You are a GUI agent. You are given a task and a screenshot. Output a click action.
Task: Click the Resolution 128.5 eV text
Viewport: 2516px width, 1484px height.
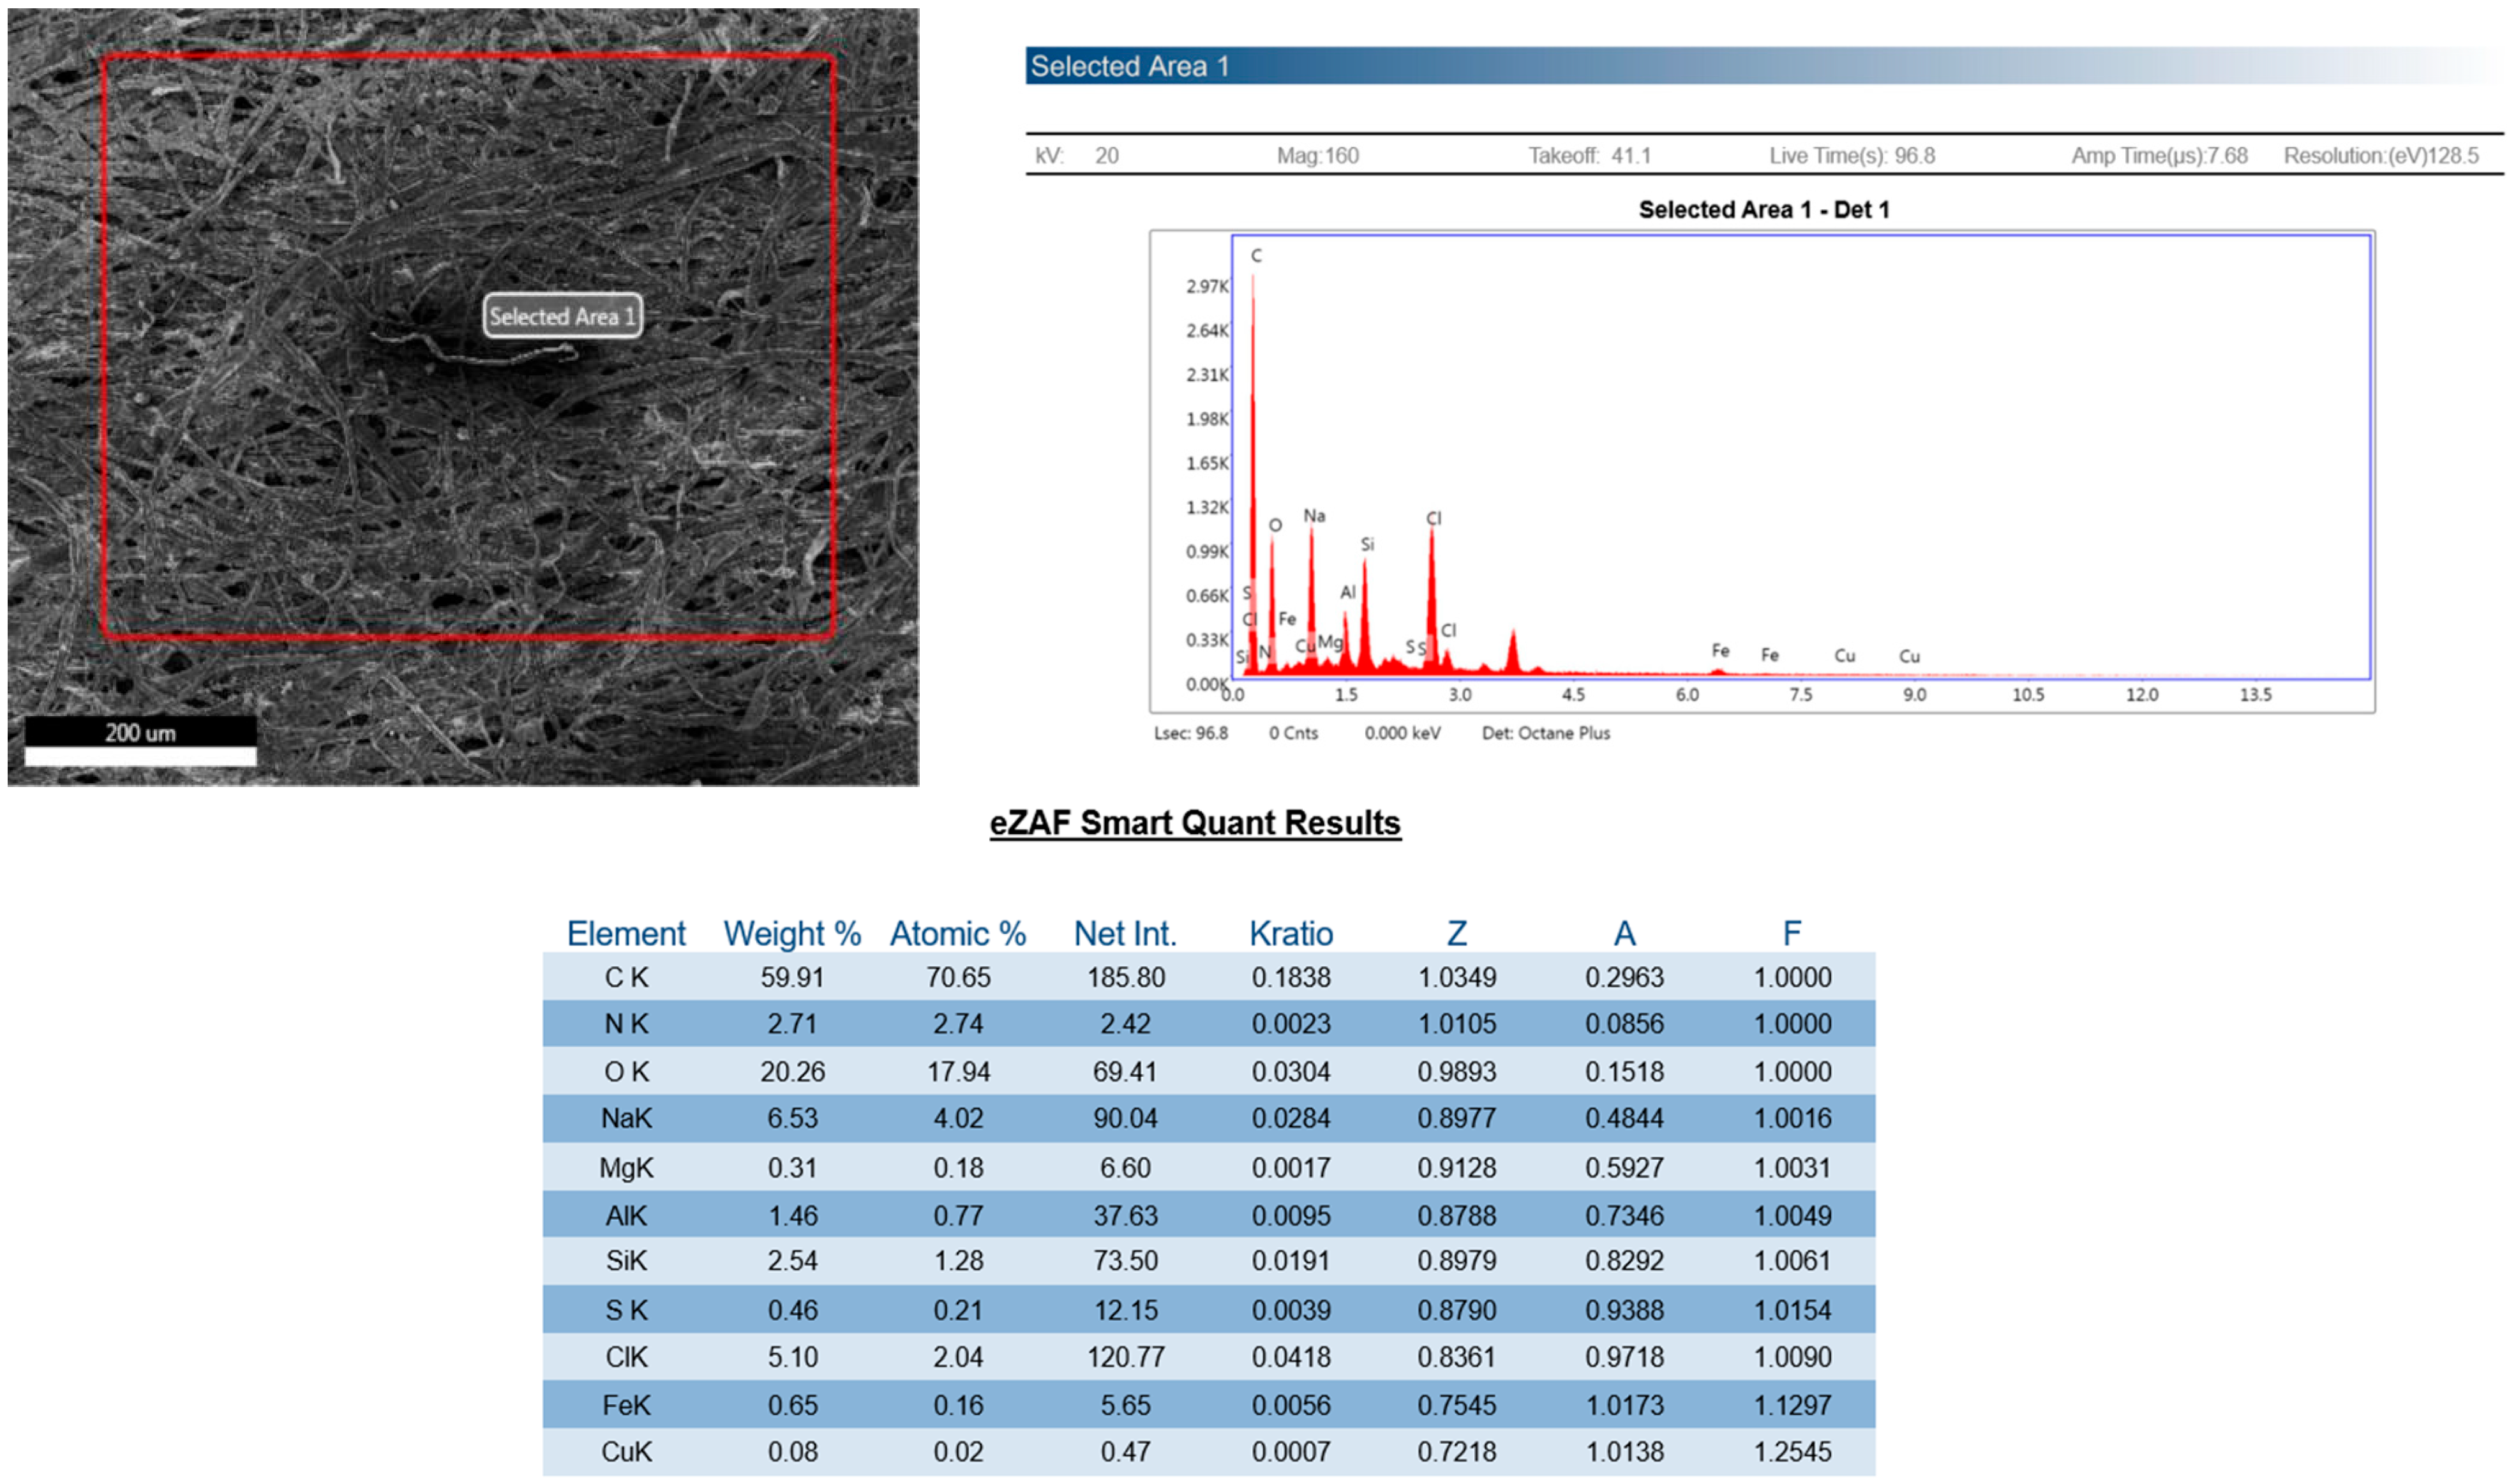click(x=2381, y=156)
